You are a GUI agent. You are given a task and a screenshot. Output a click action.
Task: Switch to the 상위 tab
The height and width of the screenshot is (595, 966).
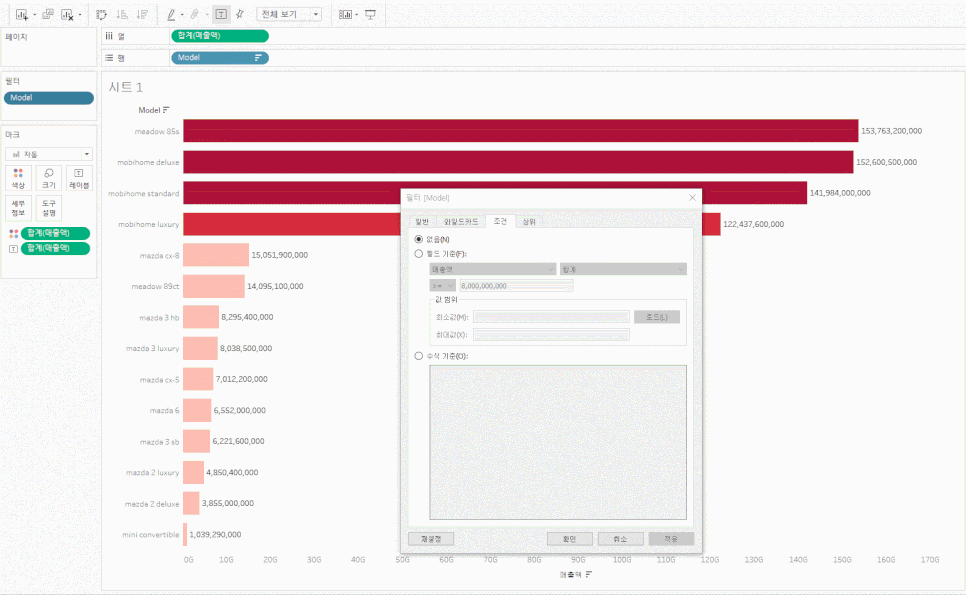pyautogui.click(x=529, y=222)
